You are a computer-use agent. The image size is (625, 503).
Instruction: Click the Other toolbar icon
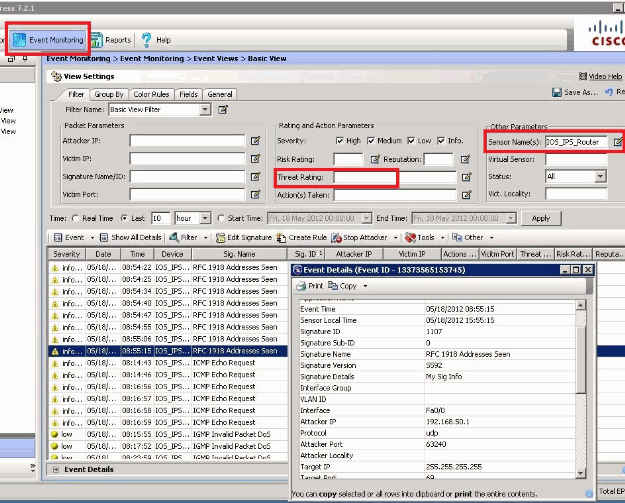tap(457, 237)
